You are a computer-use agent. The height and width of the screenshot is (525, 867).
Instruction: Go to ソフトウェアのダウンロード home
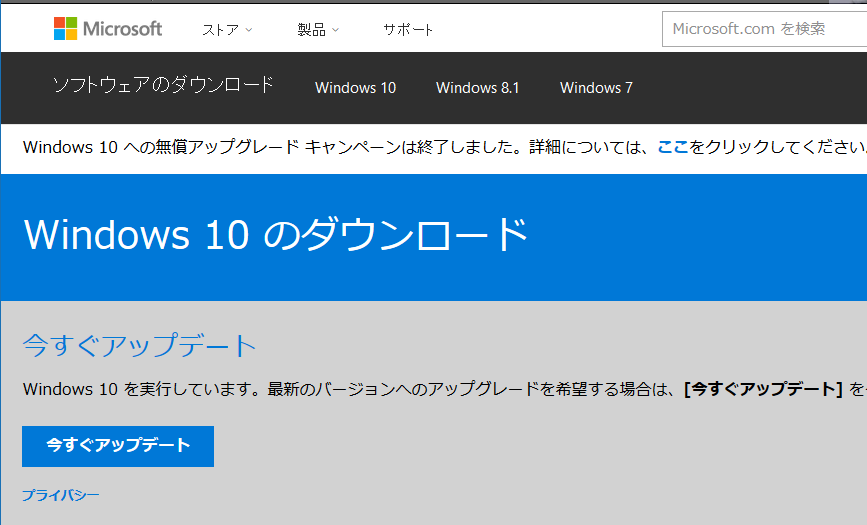(x=163, y=85)
